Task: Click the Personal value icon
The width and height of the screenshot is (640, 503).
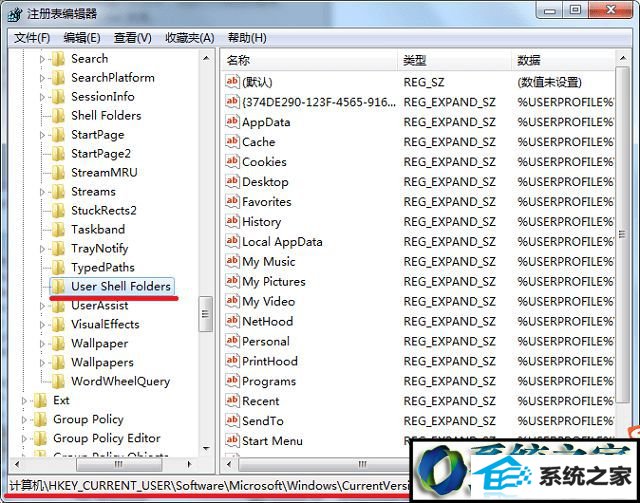Action: pyautogui.click(x=232, y=341)
